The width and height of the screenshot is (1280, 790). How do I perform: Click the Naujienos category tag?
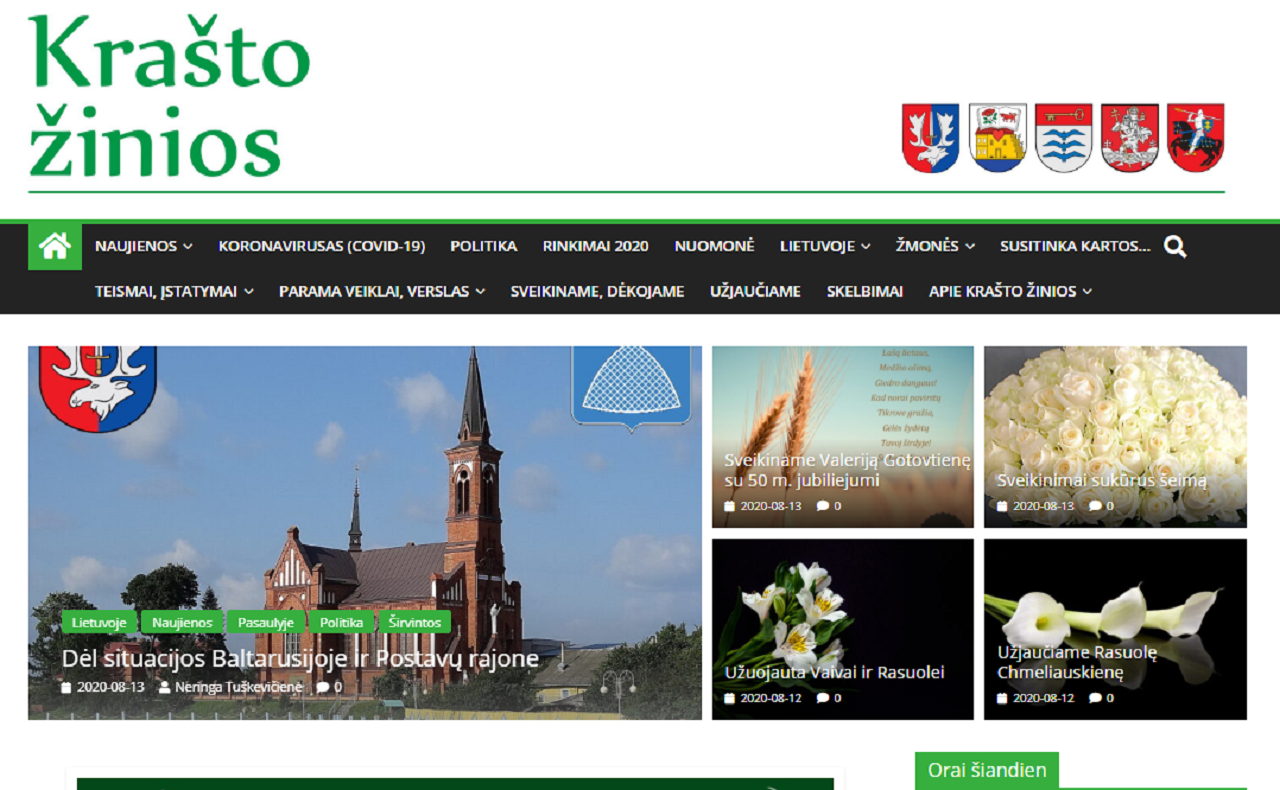pyautogui.click(x=182, y=622)
